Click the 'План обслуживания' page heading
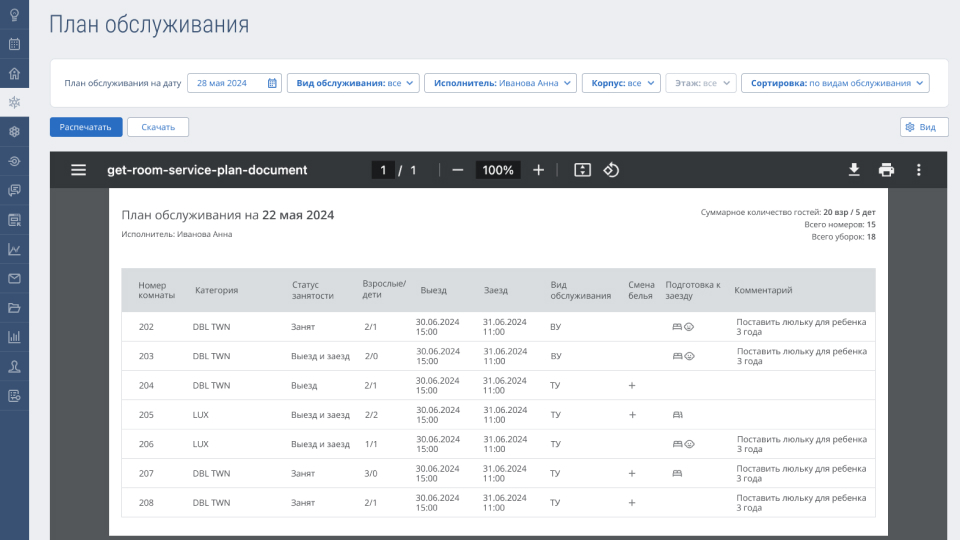 pyautogui.click(x=149, y=24)
